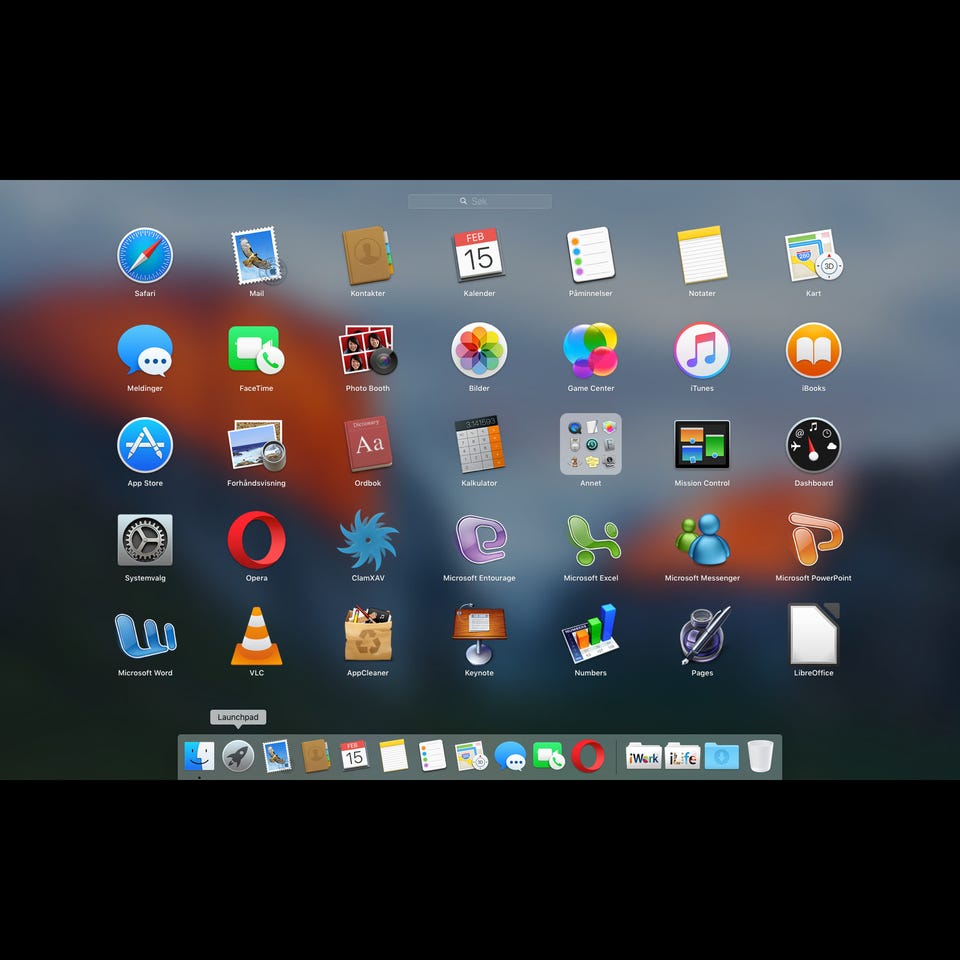Open the Annet app folder
Screen dimensions: 960x960
pos(591,444)
